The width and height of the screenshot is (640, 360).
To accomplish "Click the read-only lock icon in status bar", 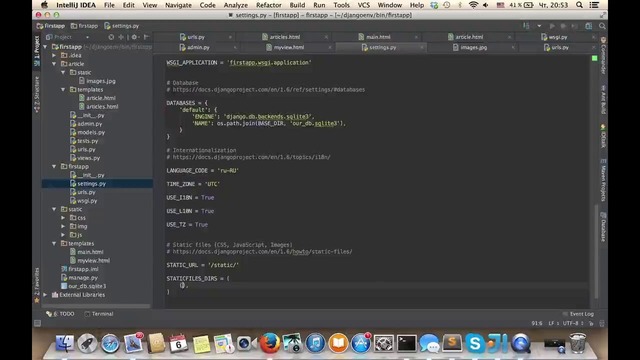I will tap(591, 323).
